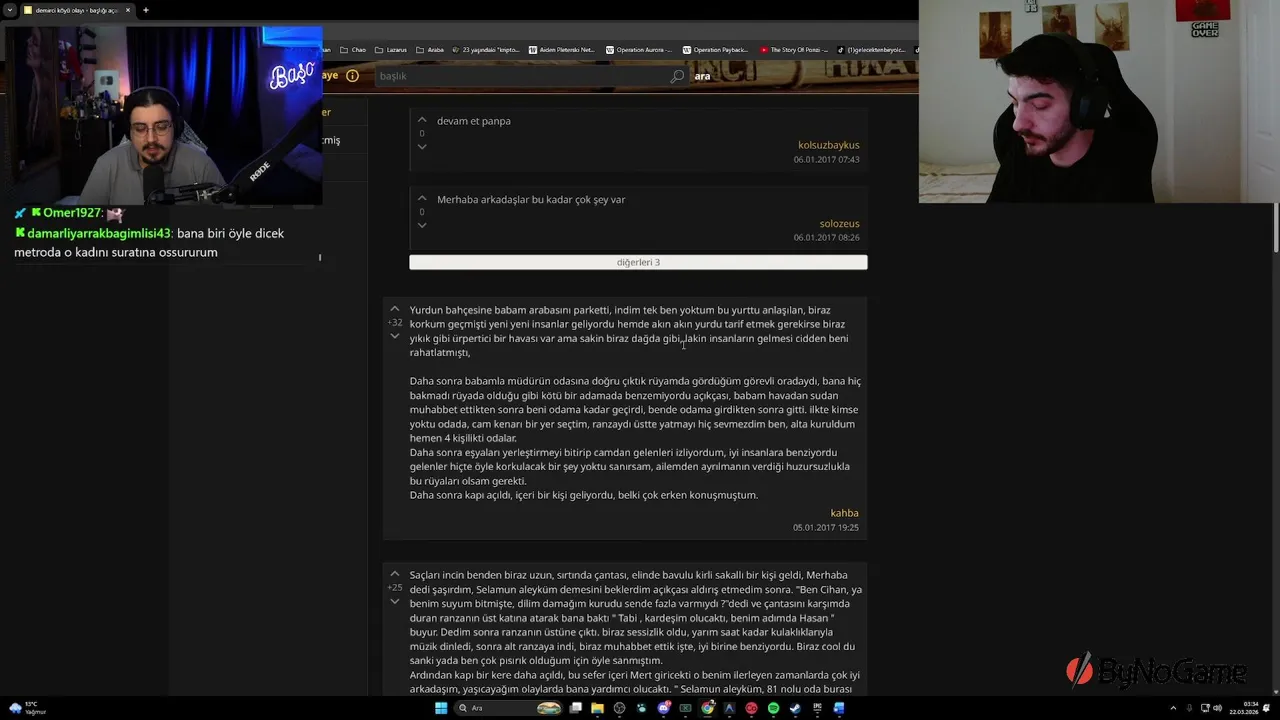Select the "demirci köyü olayı" browser tab

[x=78, y=10]
